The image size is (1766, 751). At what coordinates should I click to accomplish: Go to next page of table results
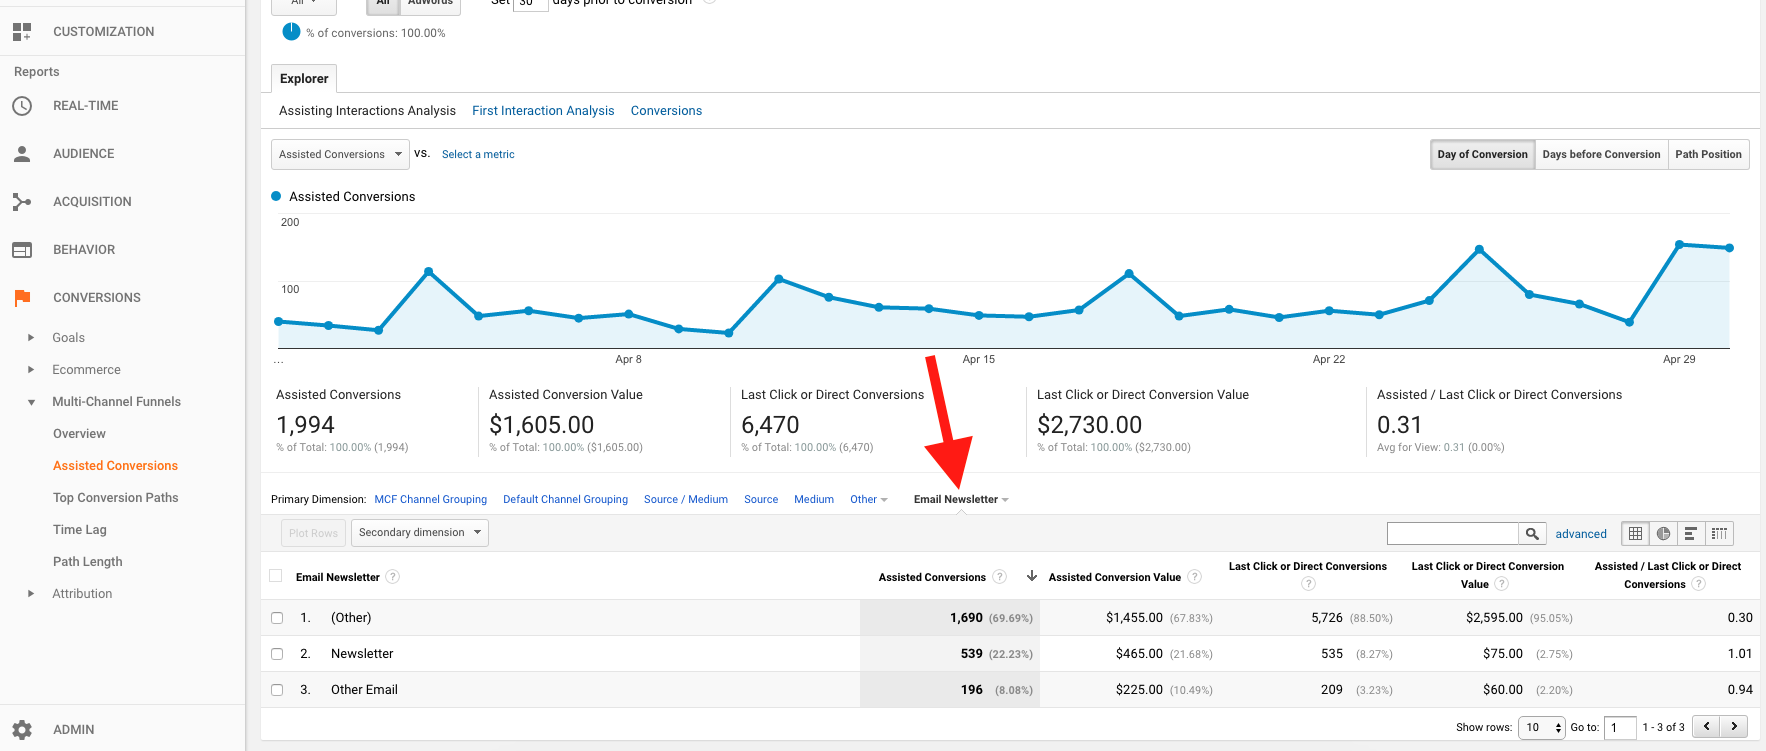[x=1734, y=727]
